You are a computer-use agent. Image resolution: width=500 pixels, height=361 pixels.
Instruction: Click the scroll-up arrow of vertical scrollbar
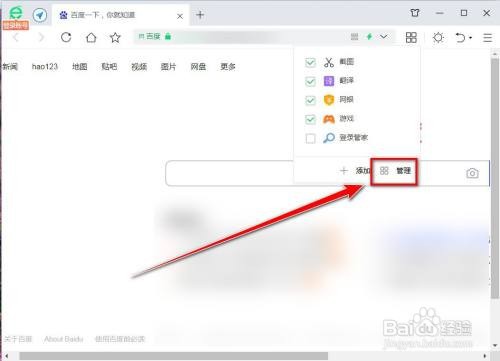coord(495,53)
